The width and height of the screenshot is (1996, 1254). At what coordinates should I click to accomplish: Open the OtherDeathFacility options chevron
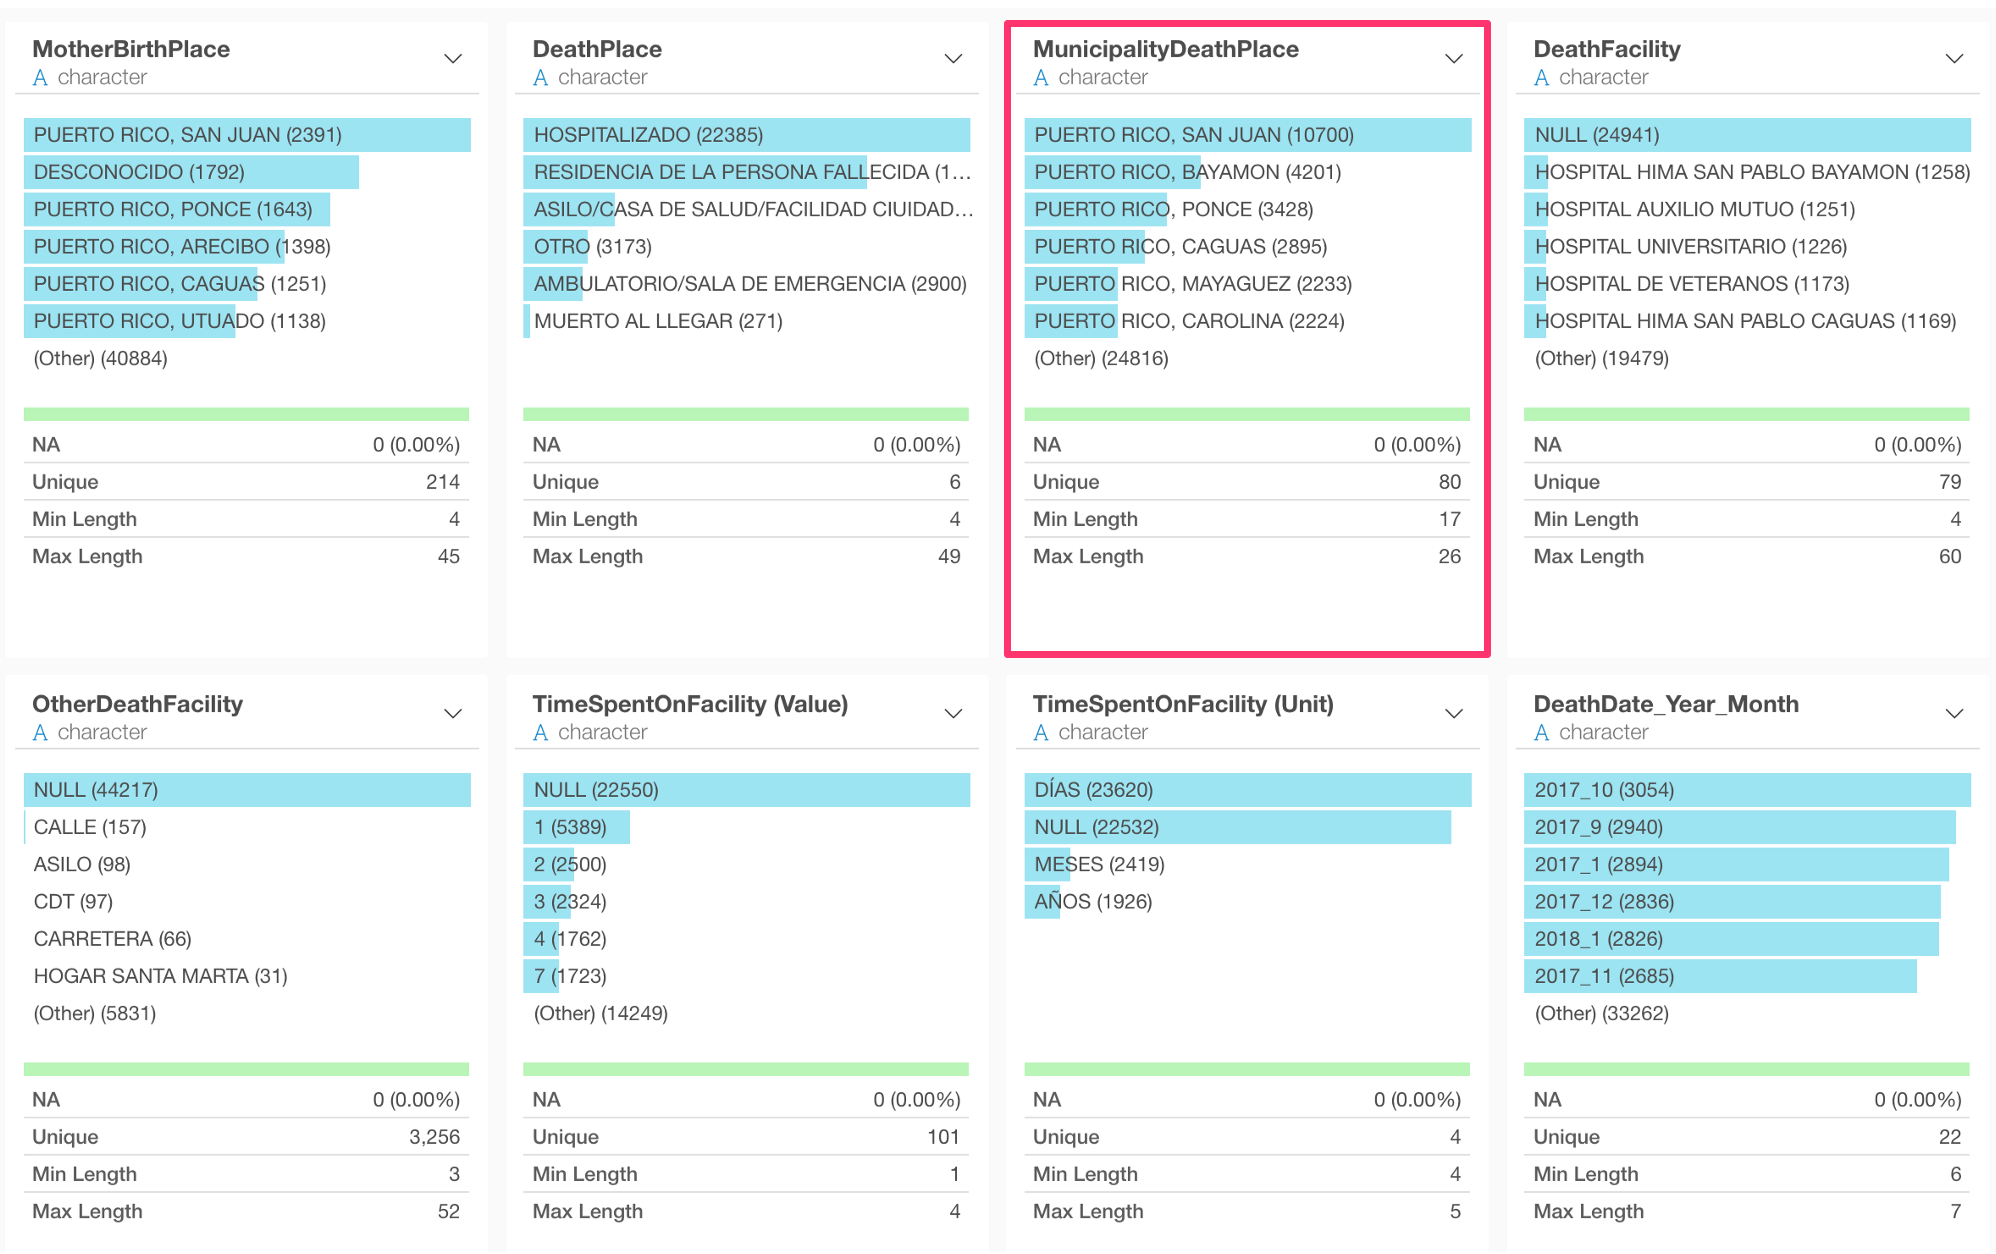pyautogui.click(x=453, y=713)
